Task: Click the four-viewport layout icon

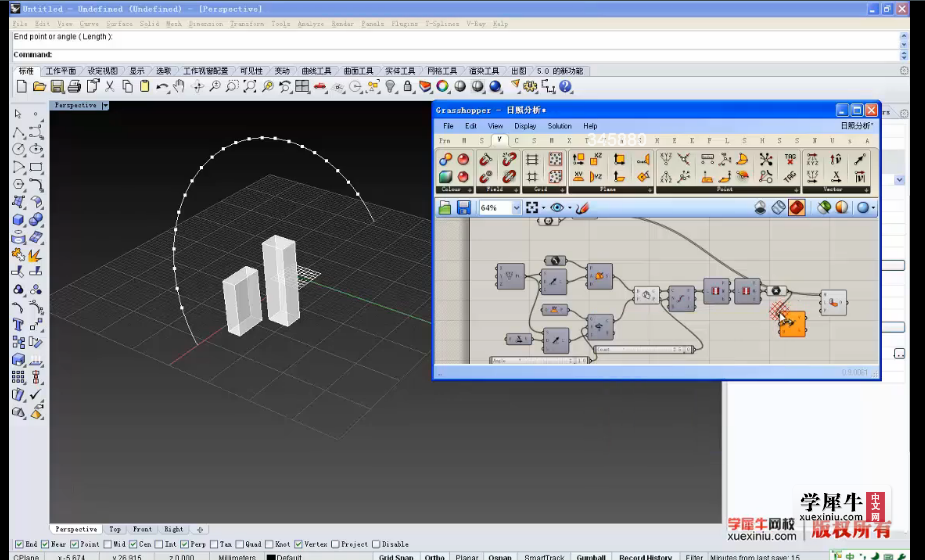Action: tap(302, 87)
